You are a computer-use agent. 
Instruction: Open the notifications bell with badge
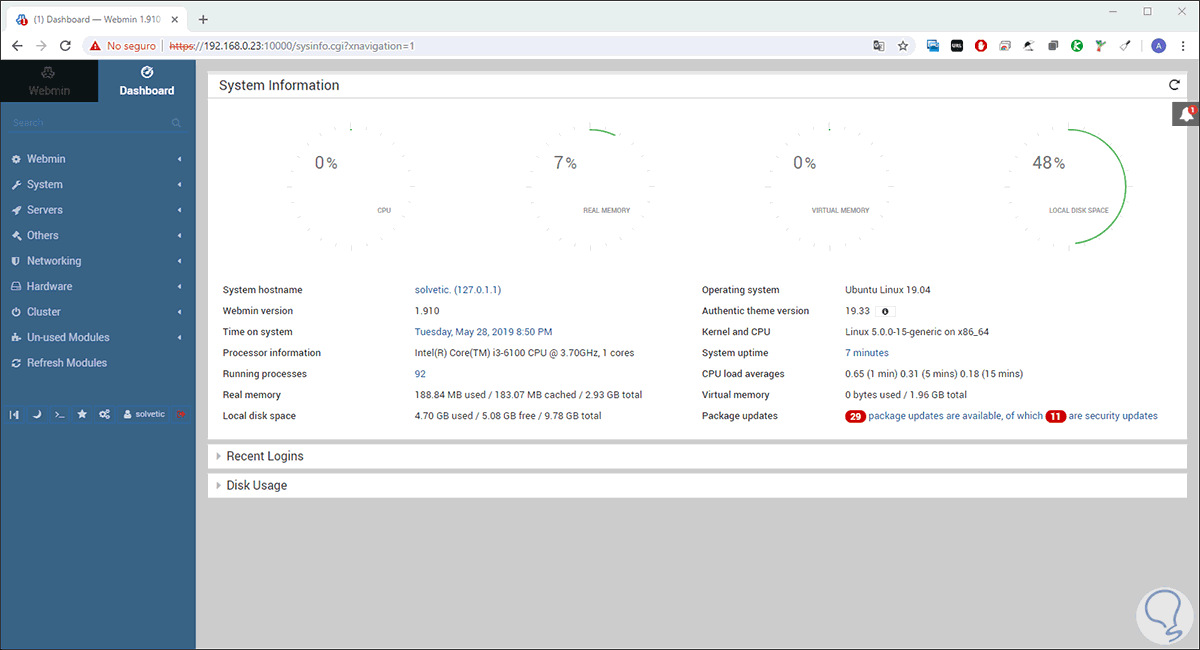(x=1186, y=115)
